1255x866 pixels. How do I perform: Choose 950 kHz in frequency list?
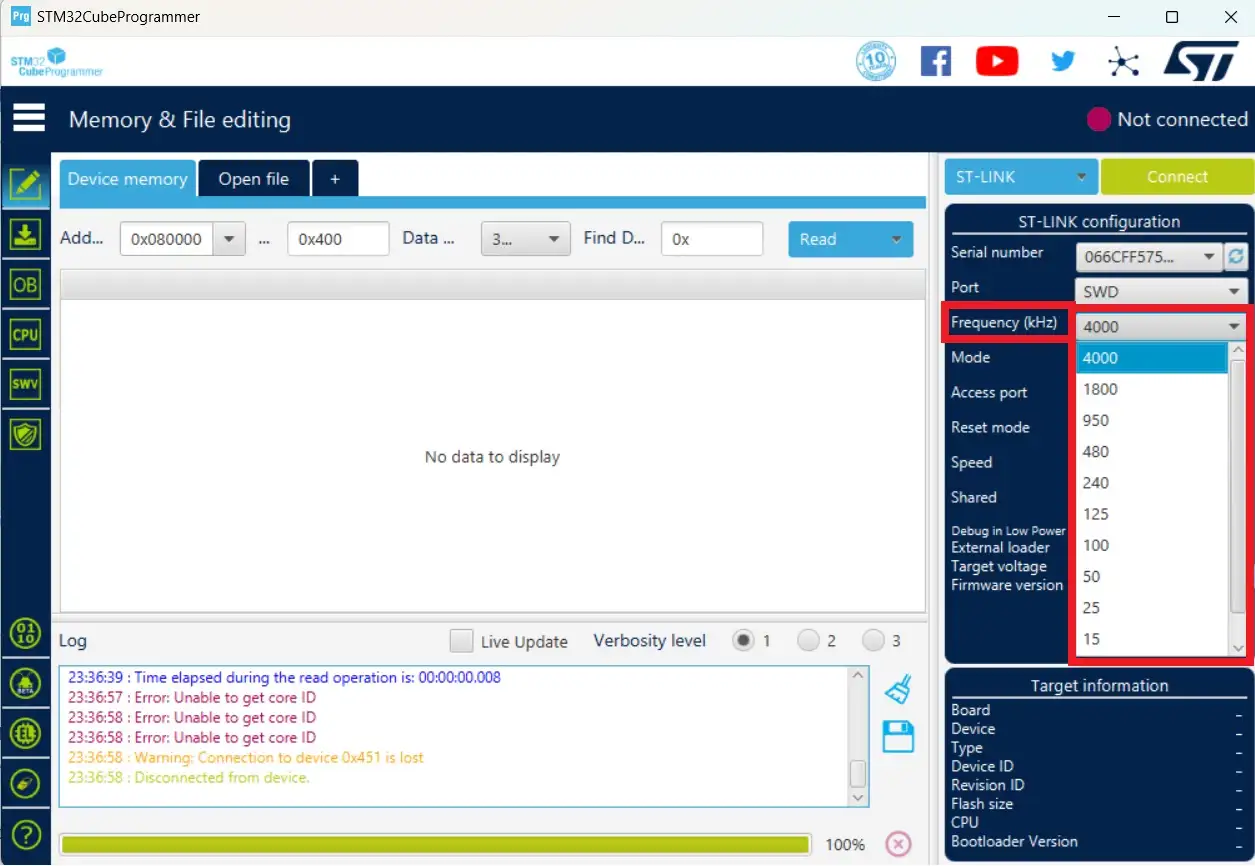(x=1152, y=420)
